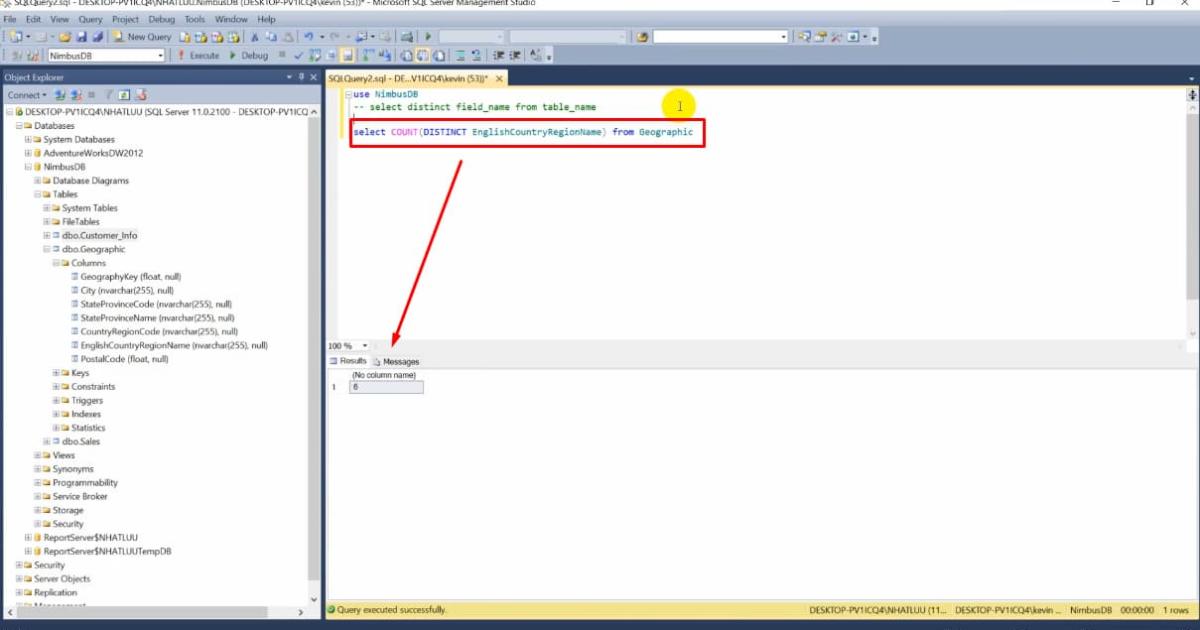Cut the selected text

pos(255,35)
